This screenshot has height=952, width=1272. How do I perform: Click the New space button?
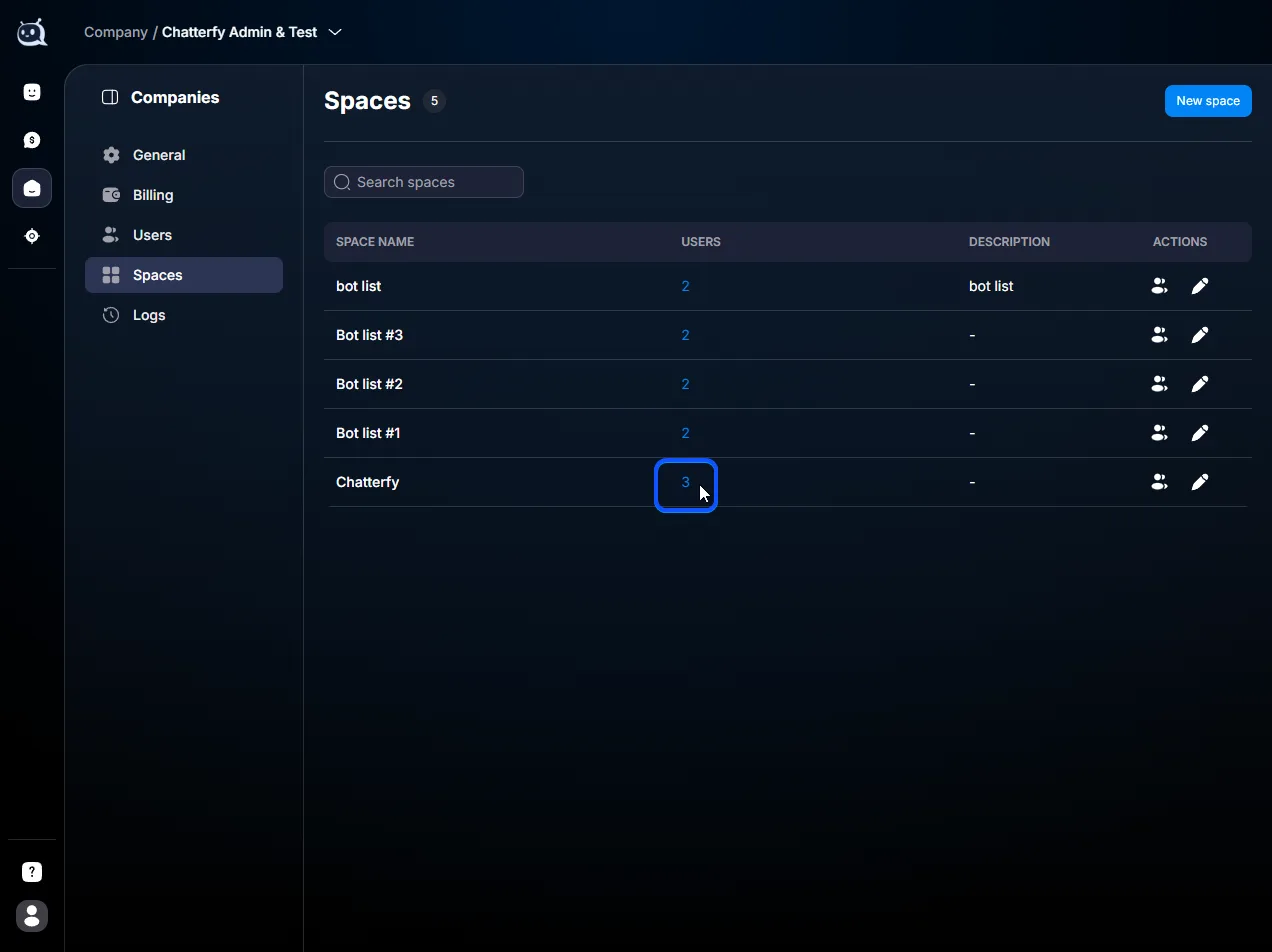point(1208,101)
